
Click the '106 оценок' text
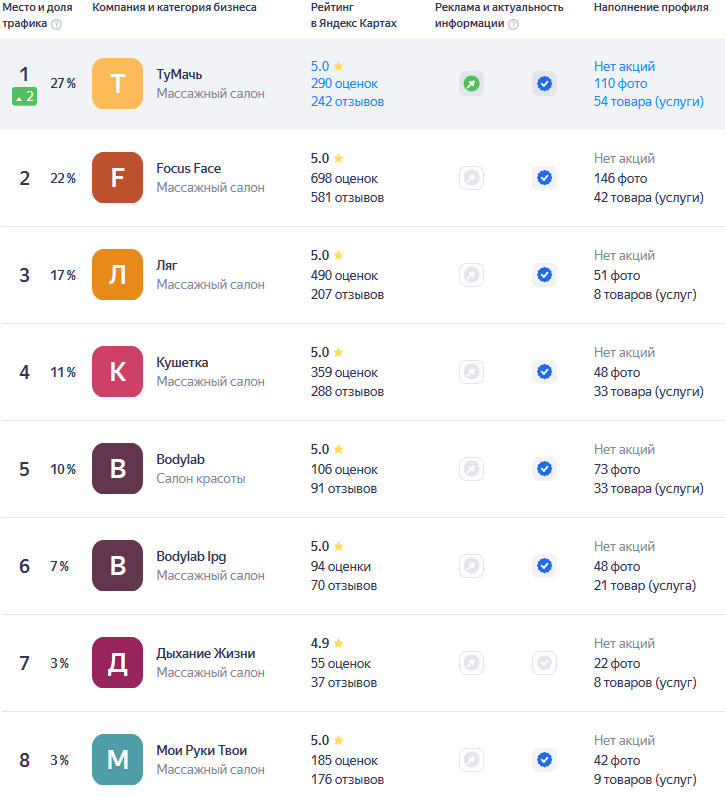pos(344,470)
